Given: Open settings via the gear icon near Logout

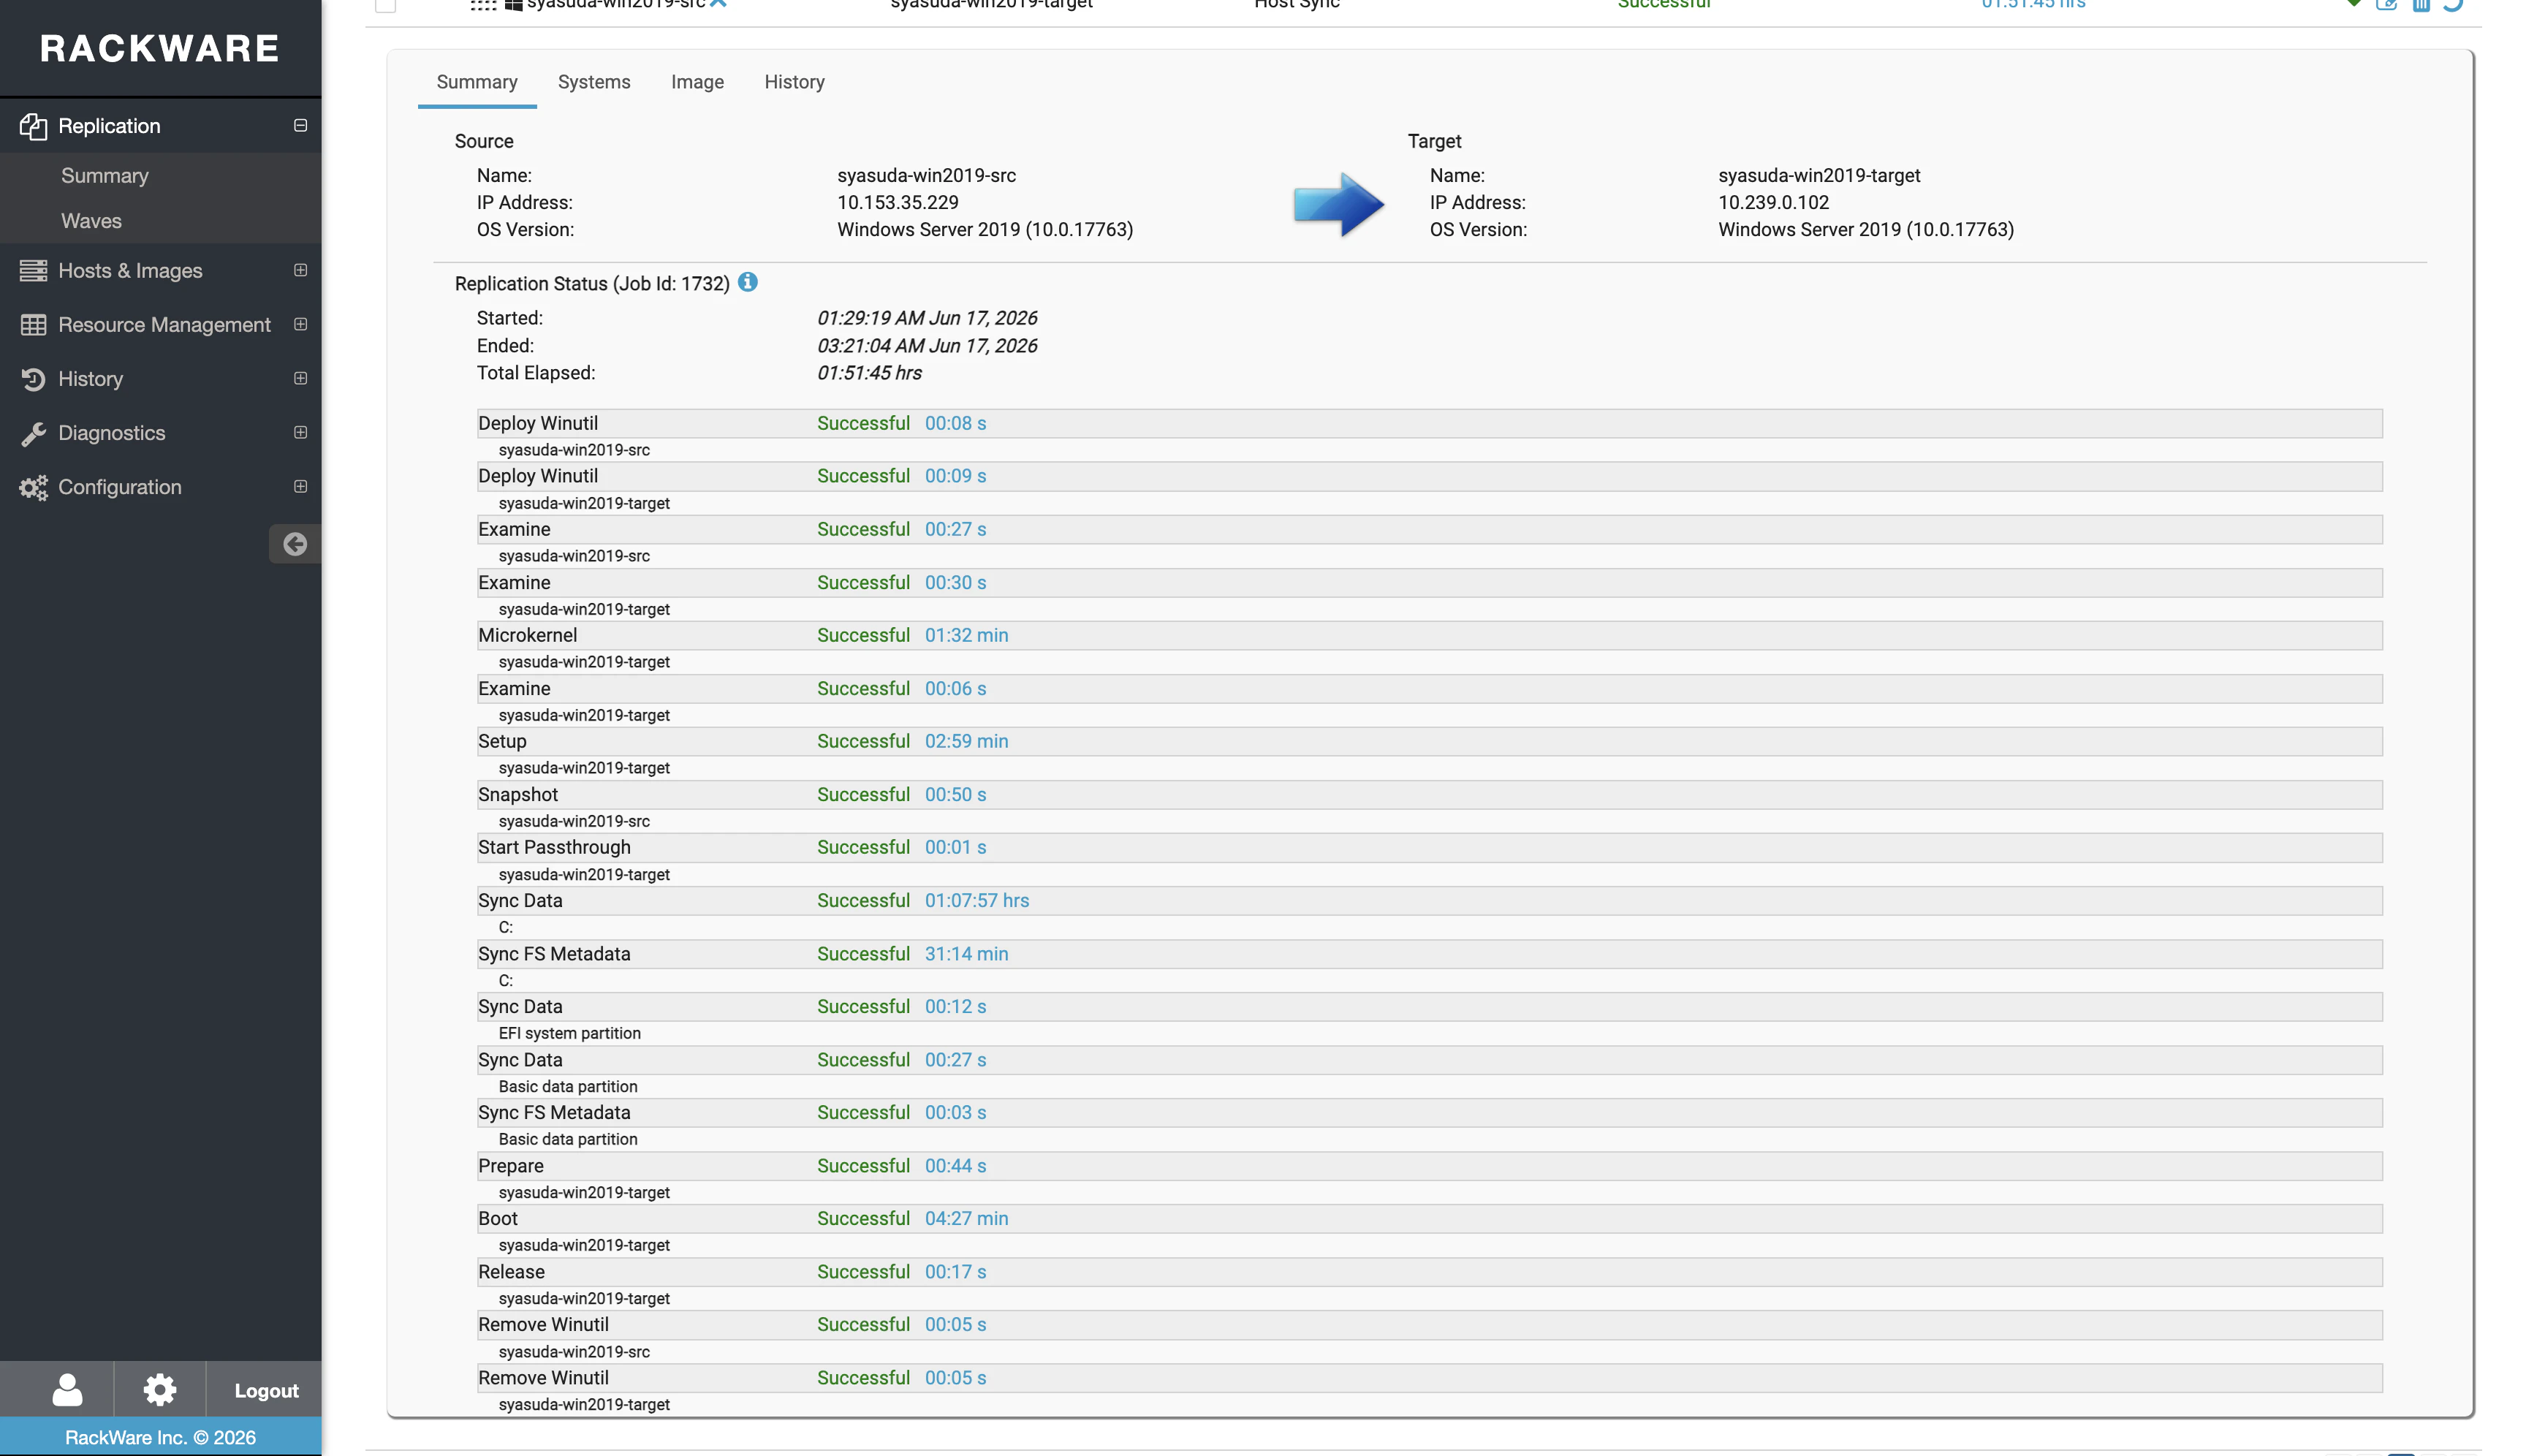Looking at the screenshot, I should [160, 1389].
